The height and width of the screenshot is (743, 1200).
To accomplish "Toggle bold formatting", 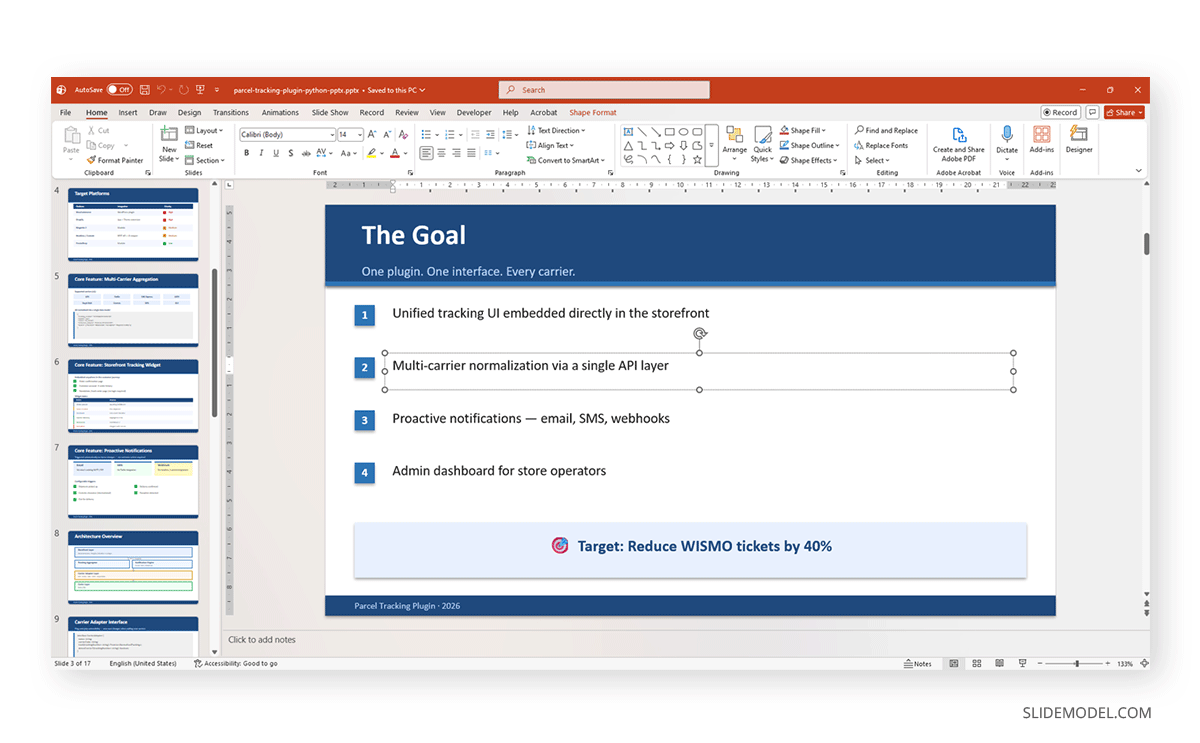I will pyautogui.click(x=247, y=153).
